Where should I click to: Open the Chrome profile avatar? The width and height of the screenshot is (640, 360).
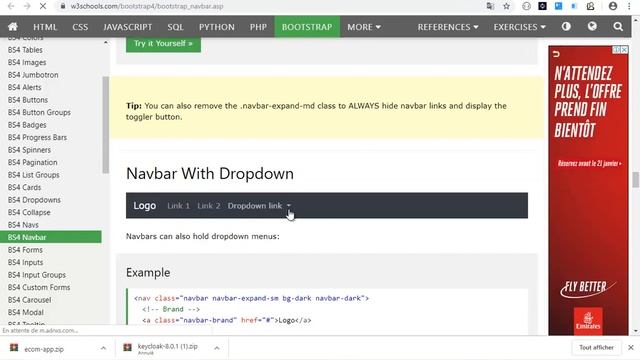[x=613, y=6]
